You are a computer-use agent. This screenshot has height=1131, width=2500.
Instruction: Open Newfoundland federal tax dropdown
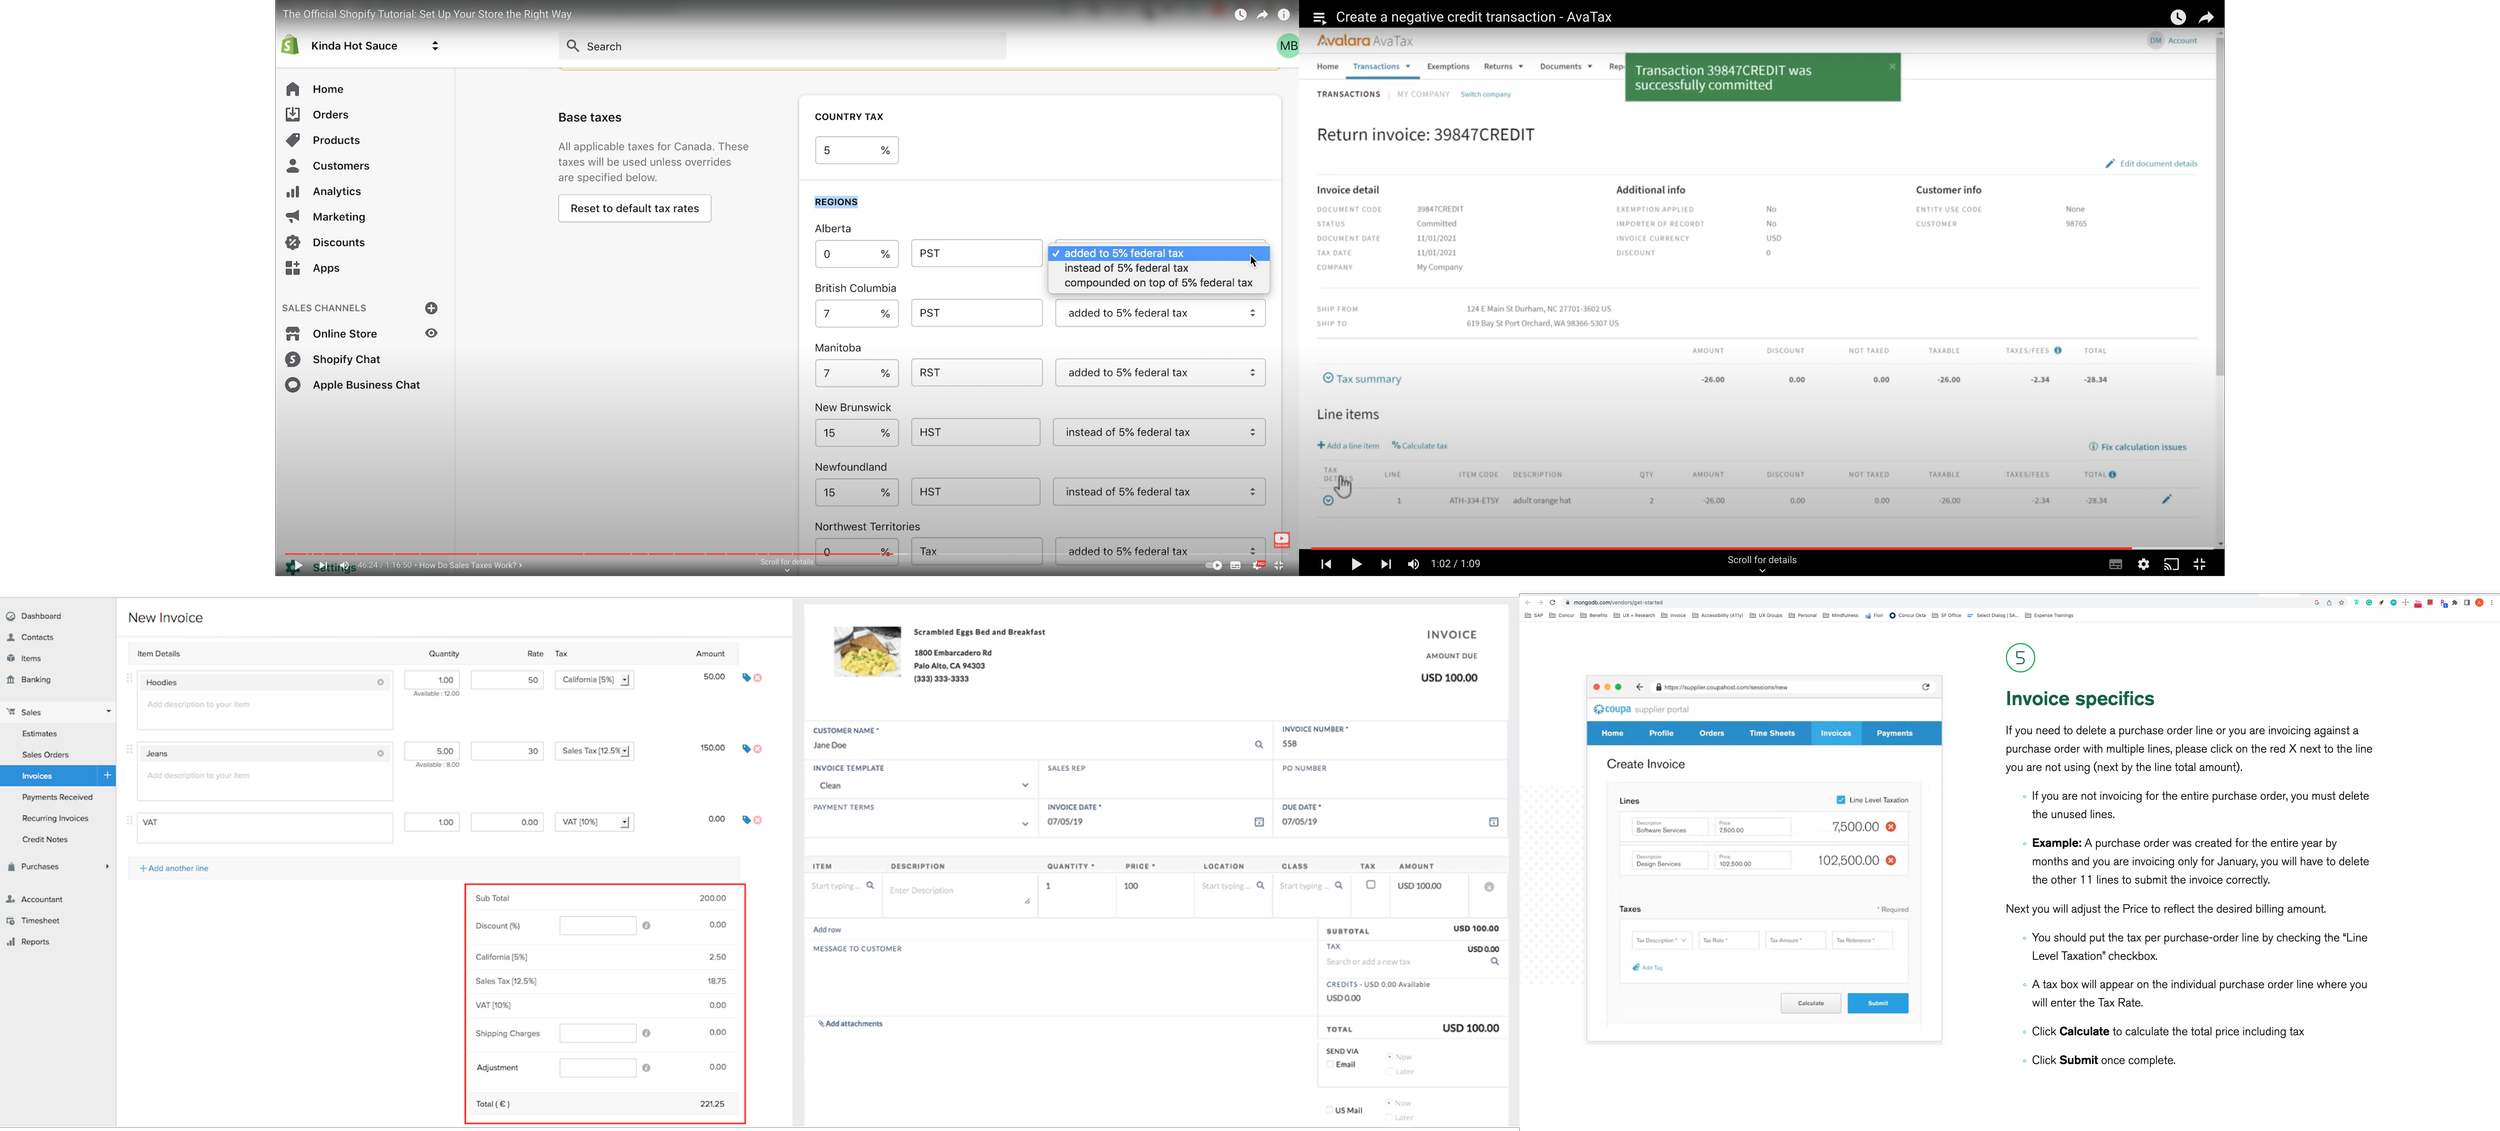tap(1160, 492)
